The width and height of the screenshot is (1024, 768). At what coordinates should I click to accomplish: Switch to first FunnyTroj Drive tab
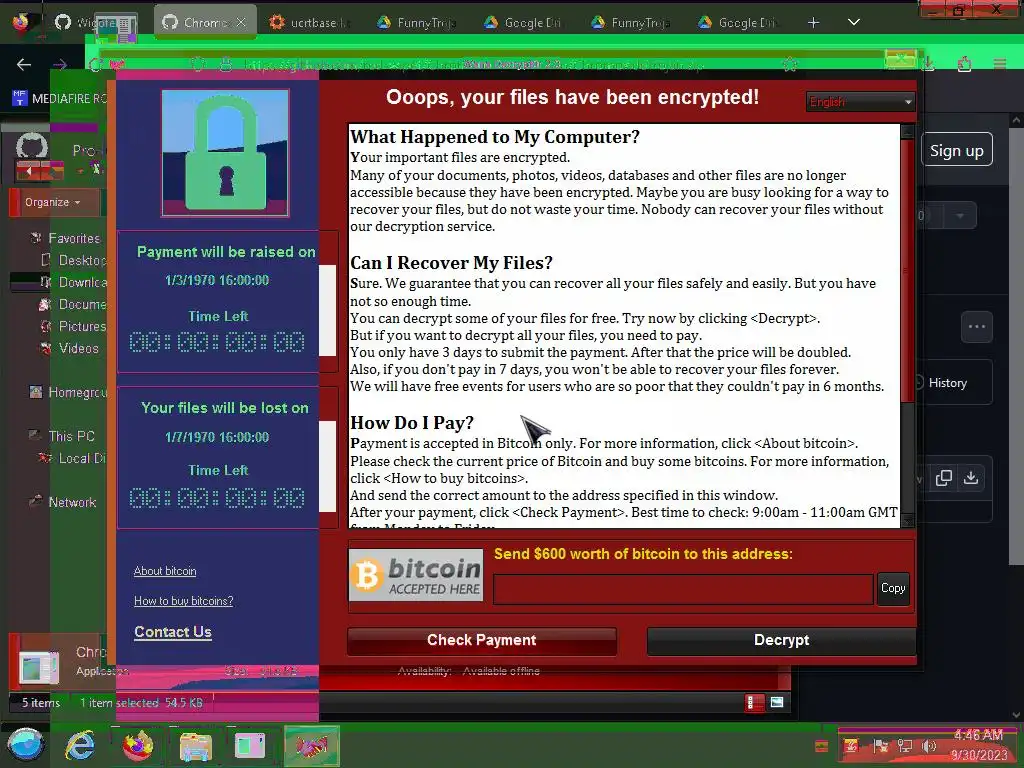[x=418, y=22]
